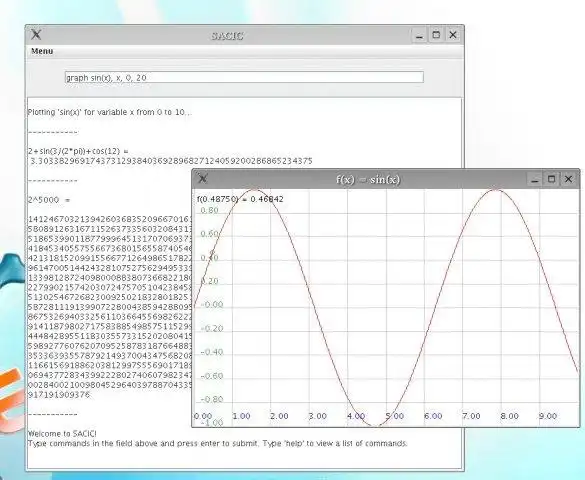Click the -0.00 y-axis label in graph
The height and width of the screenshot is (480, 585).
(x=212, y=304)
